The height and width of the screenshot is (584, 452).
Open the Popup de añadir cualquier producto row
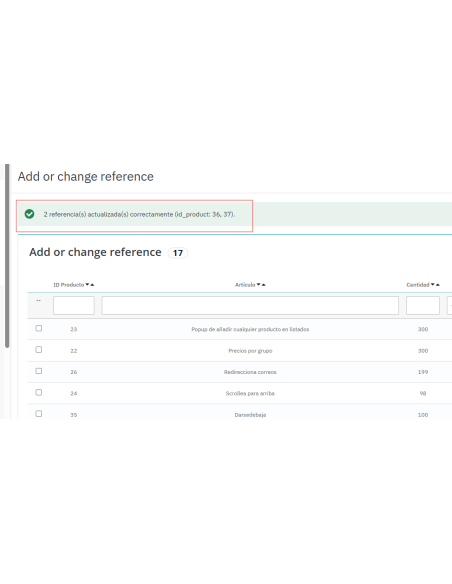coord(239,329)
